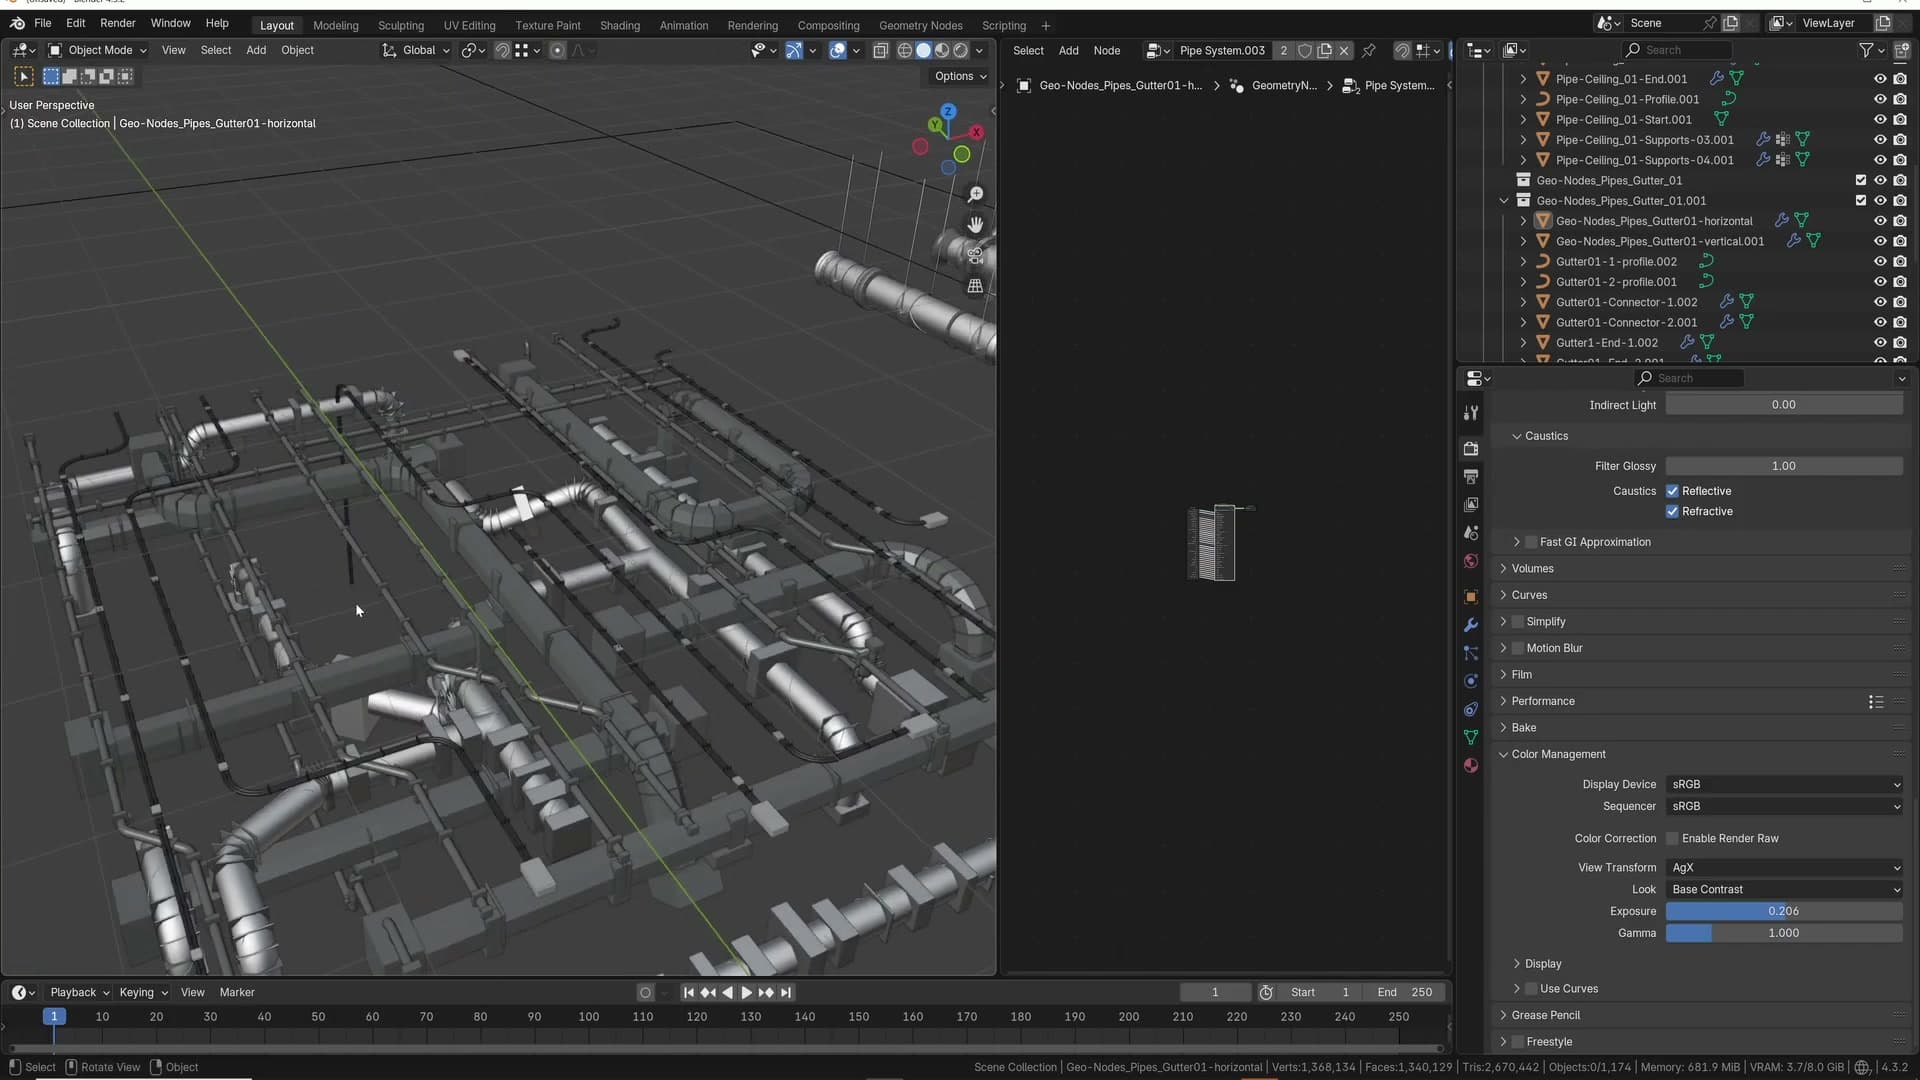The image size is (1920, 1080).
Task: Enable the Simplify checkbox
Action: (1518, 622)
